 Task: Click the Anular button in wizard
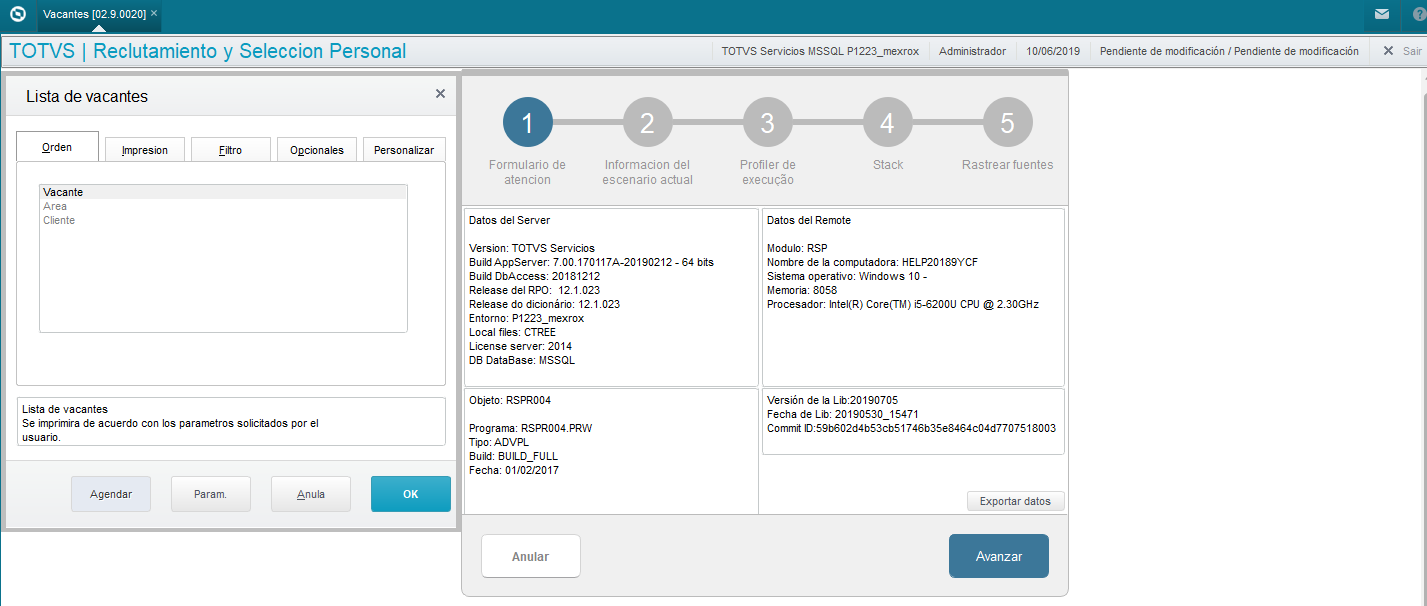[x=531, y=556]
